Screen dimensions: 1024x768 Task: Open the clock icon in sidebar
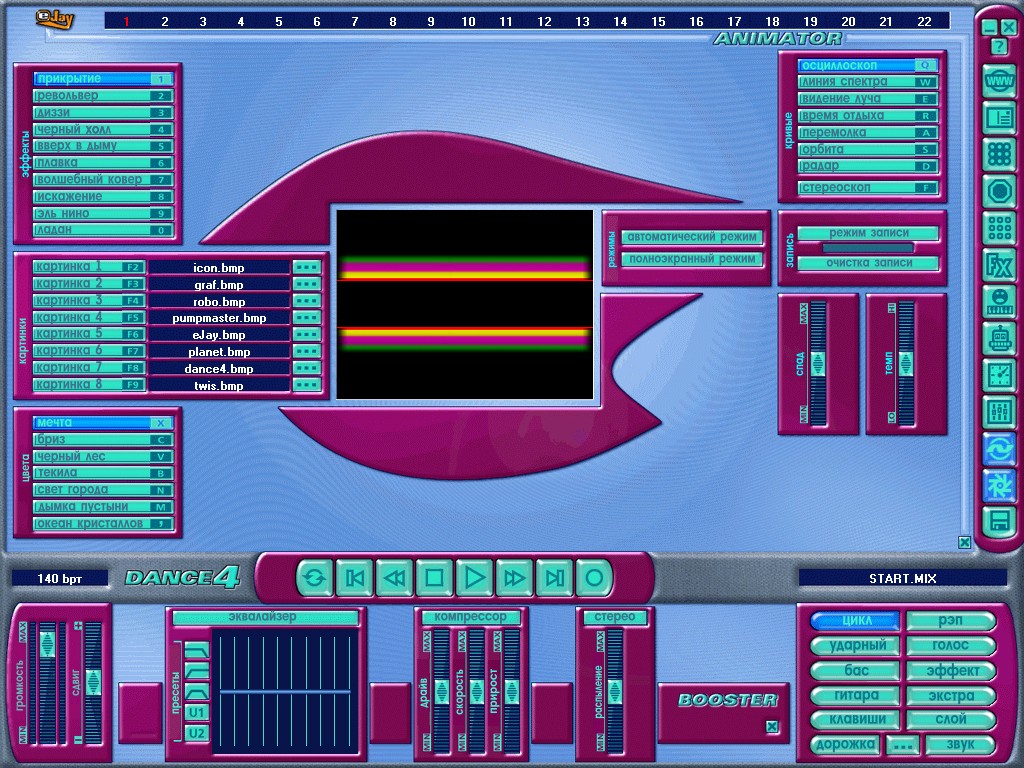point(998,375)
